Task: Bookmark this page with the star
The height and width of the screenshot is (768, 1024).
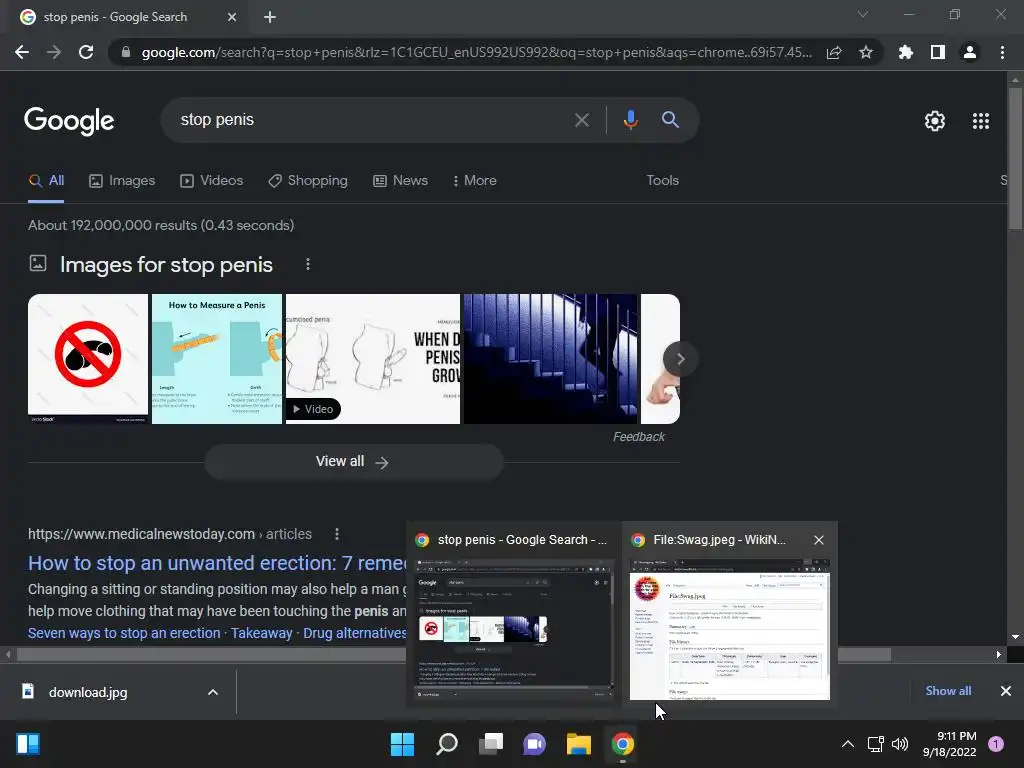Action: point(866,52)
